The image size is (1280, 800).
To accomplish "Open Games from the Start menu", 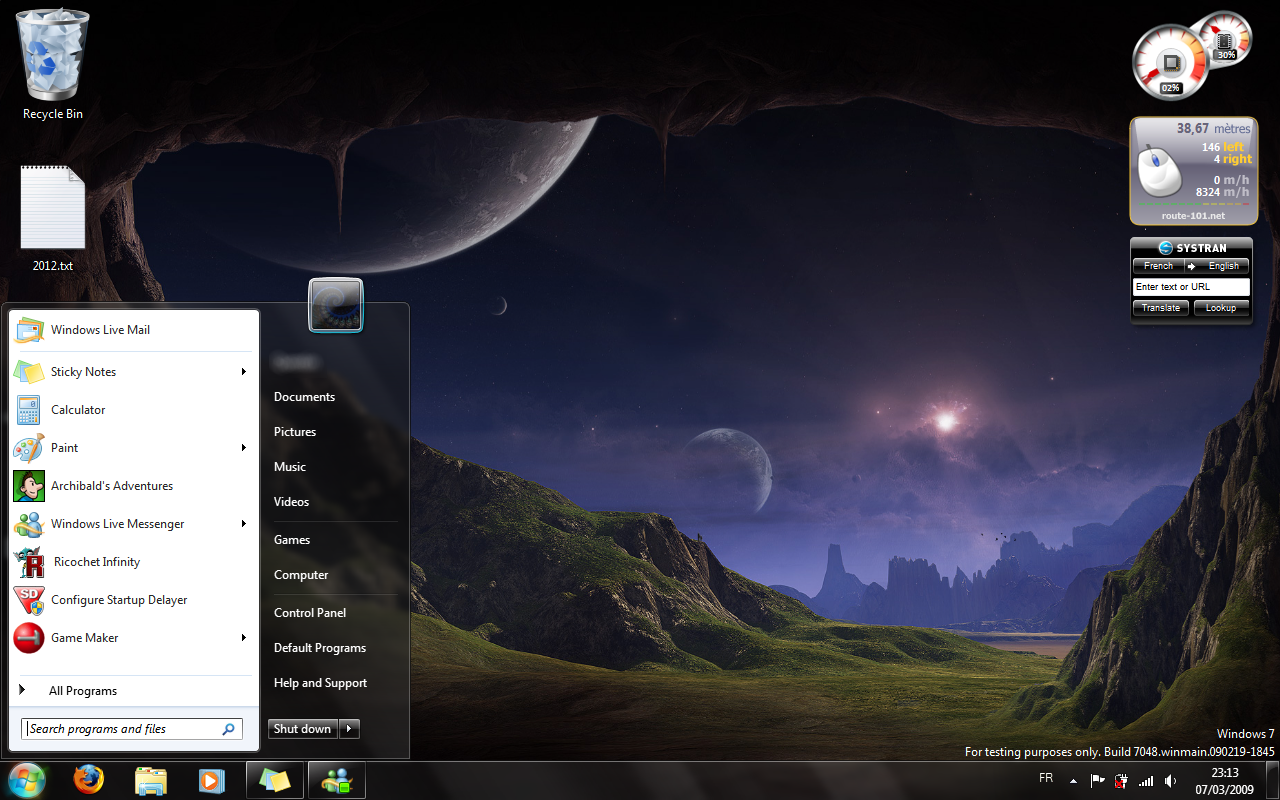I will pyautogui.click(x=292, y=540).
